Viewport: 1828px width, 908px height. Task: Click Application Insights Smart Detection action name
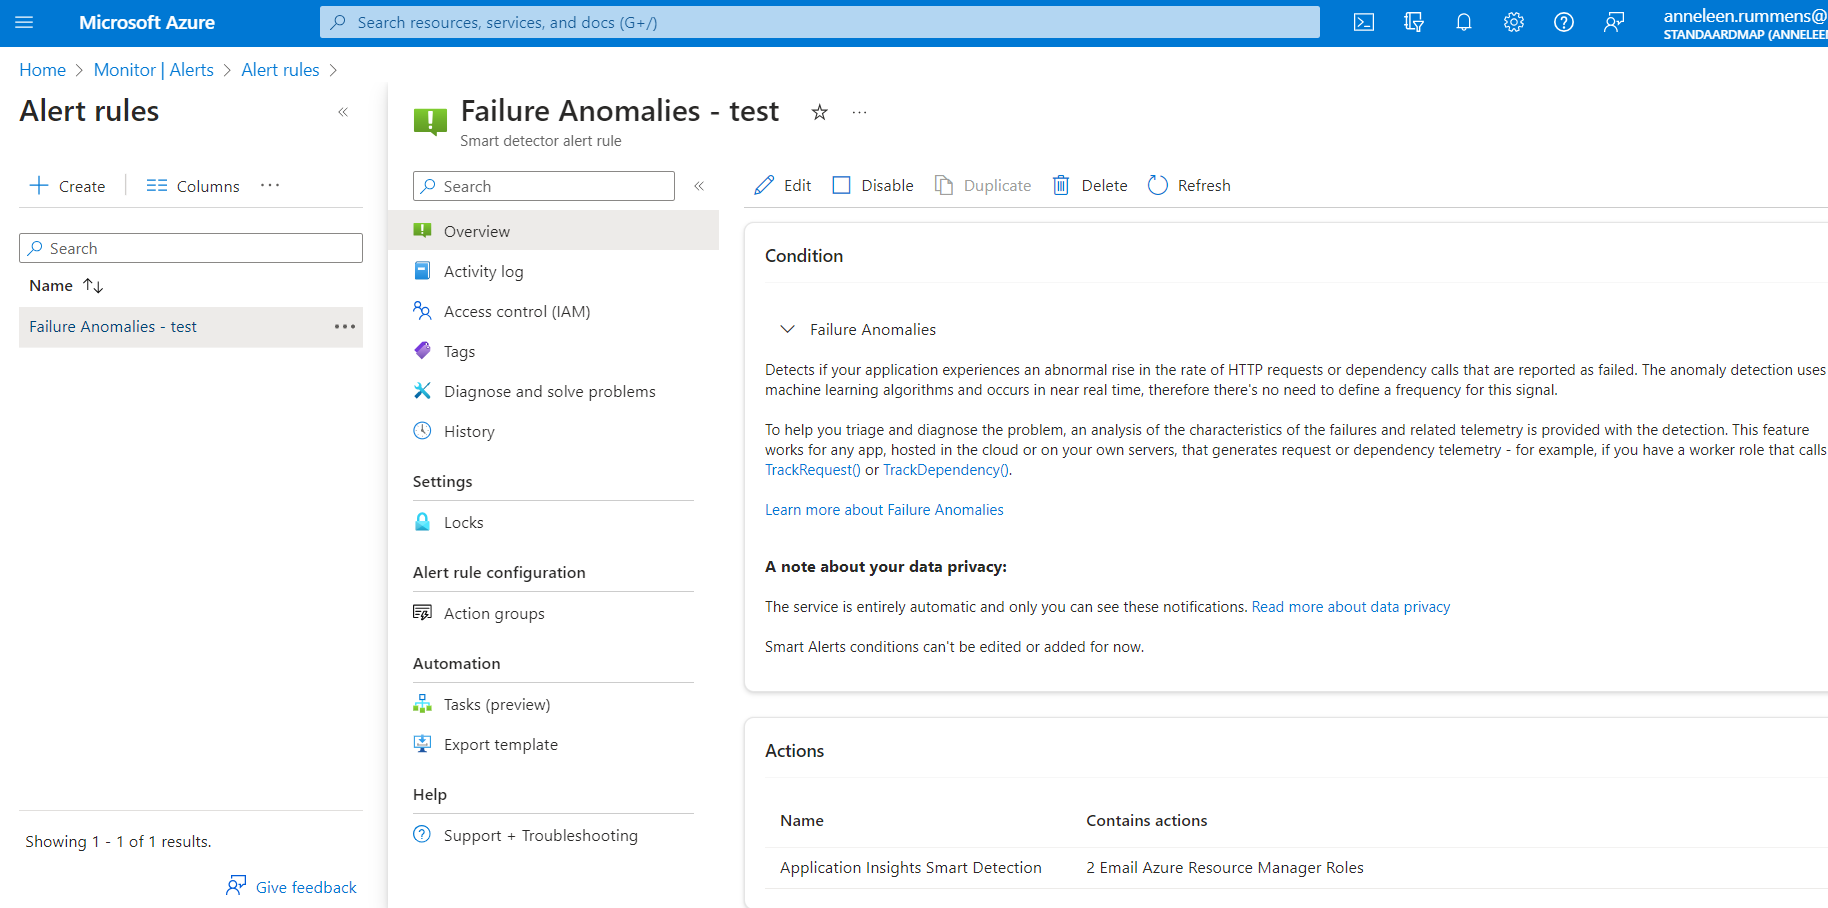911,868
